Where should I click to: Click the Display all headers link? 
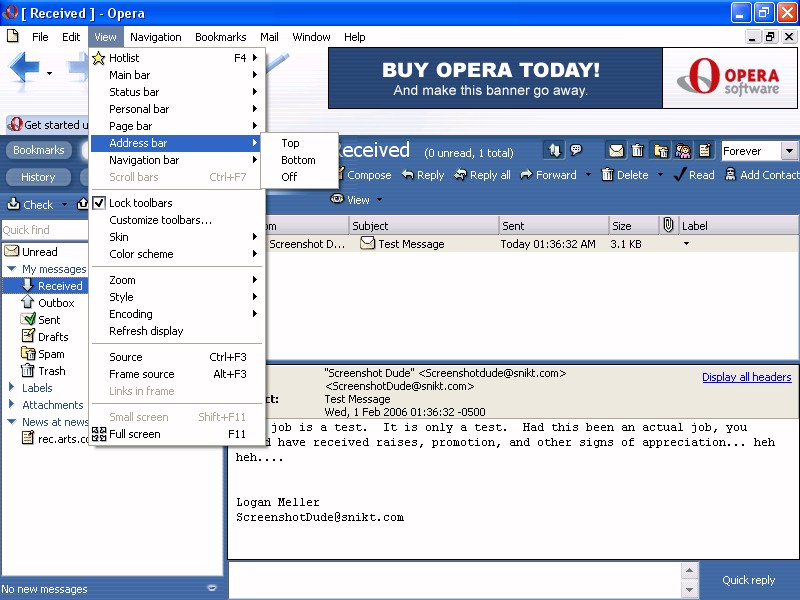click(x=746, y=377)
